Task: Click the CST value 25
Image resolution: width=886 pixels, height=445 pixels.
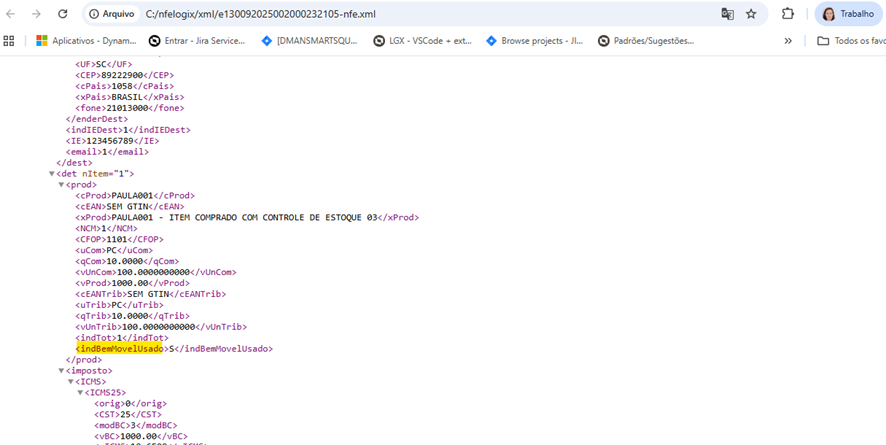Action: [x=124, y=415]
